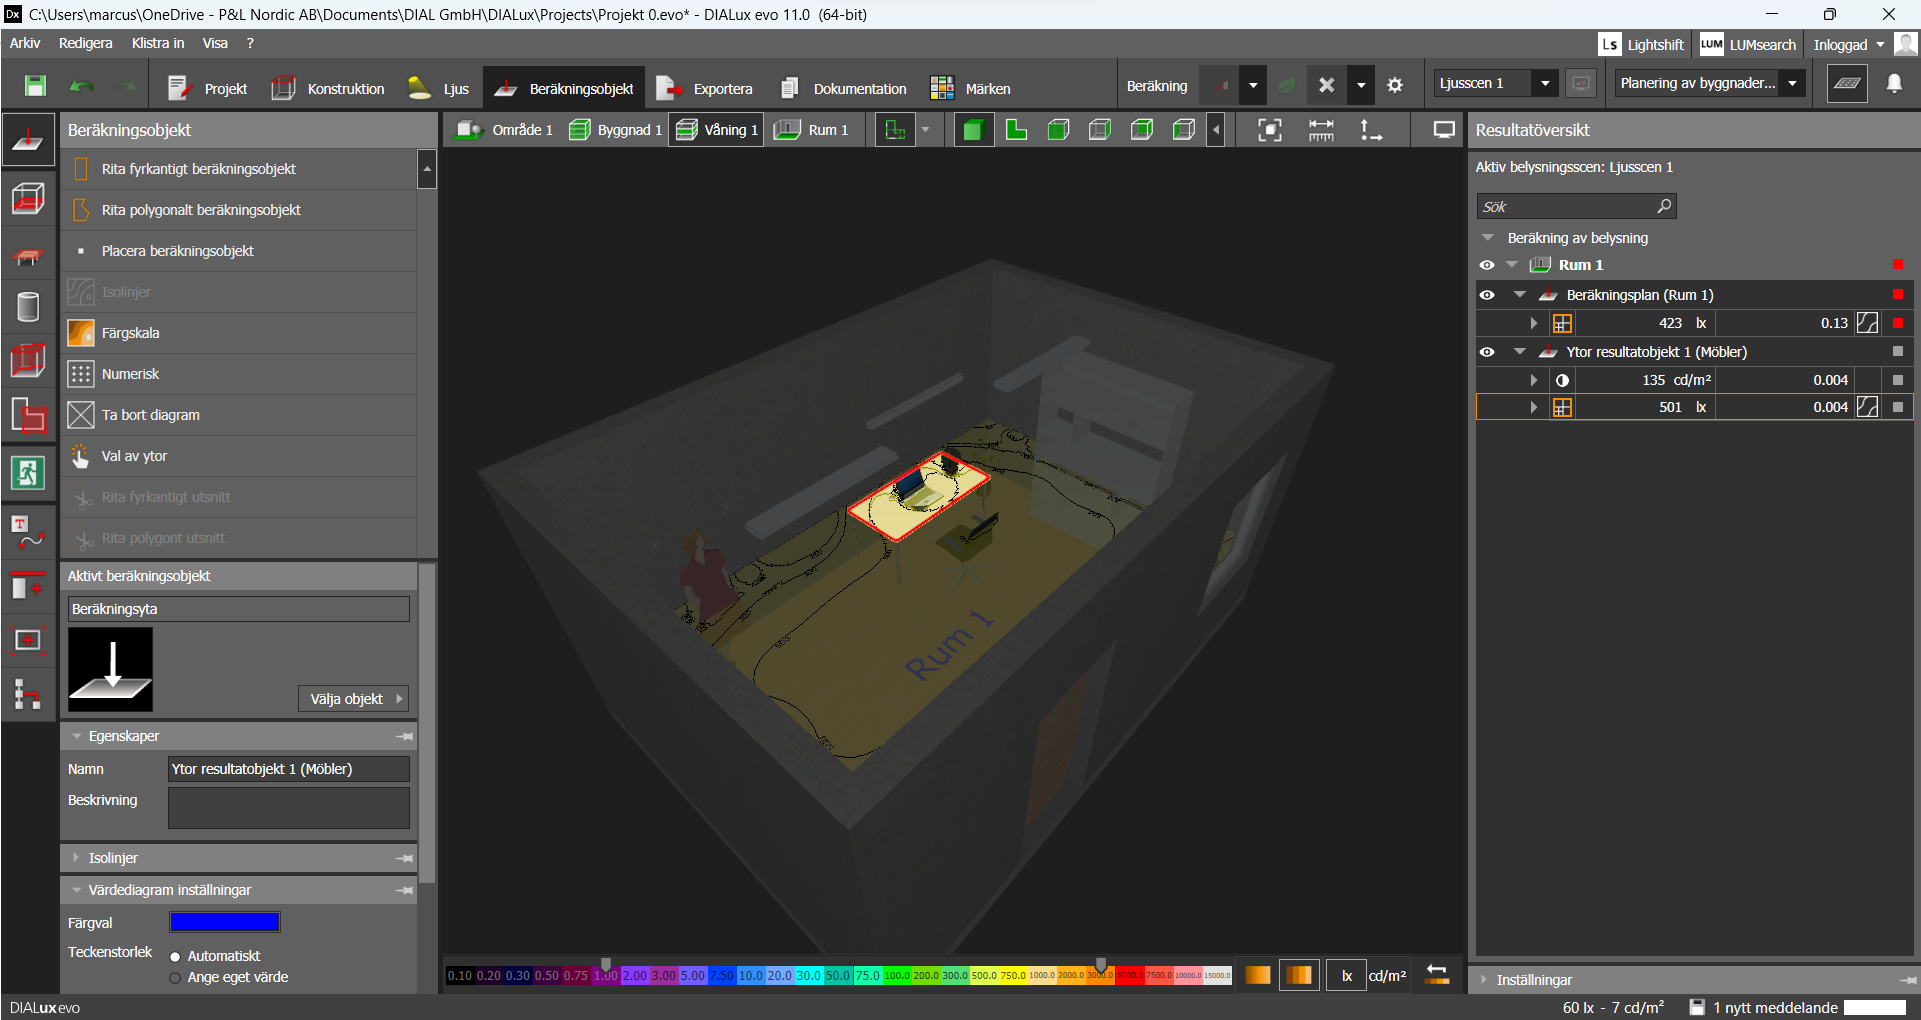Click the monitor display icon
1921x1020 pixels.
(x=1444, y=130)
